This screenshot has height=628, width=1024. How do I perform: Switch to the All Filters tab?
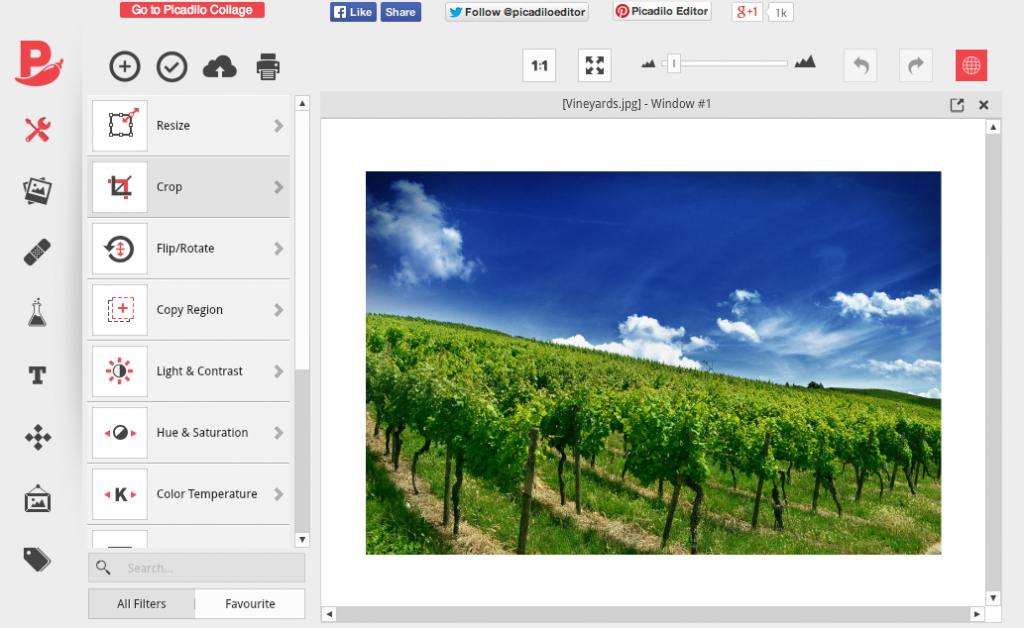coord(140,603)
